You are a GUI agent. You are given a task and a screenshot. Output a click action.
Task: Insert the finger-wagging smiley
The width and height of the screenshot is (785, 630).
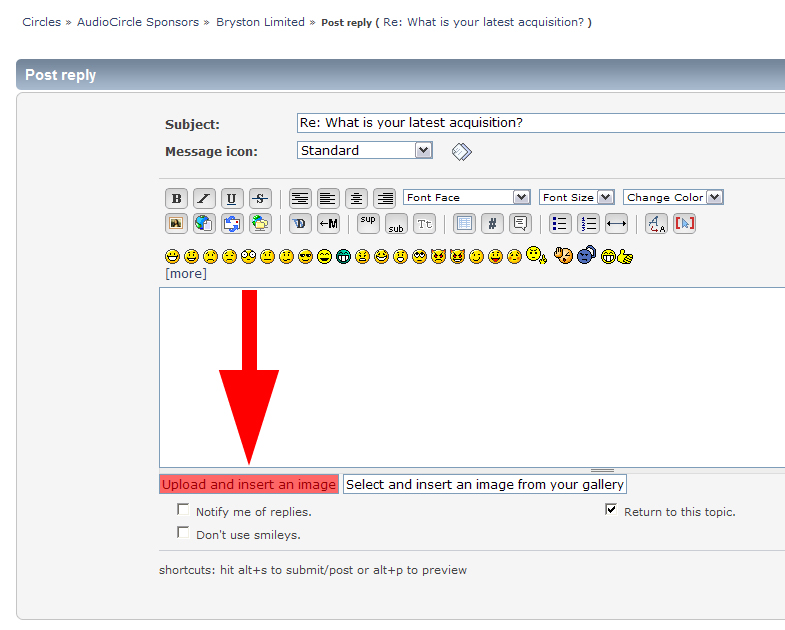537,255
